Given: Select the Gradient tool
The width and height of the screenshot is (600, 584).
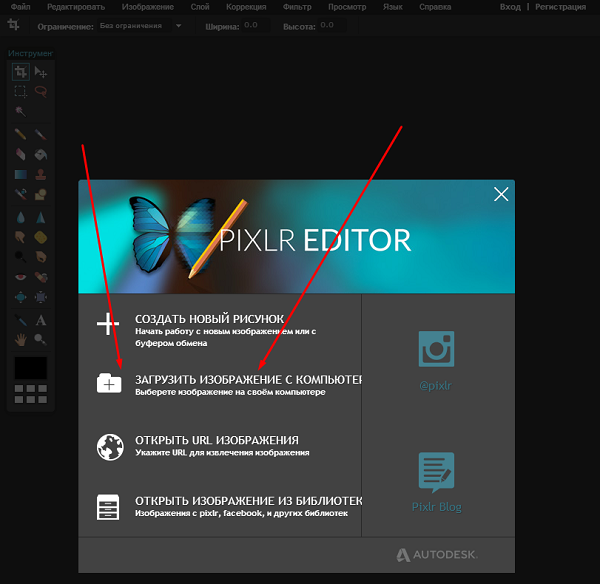Looking at the screenshot, I should point(21,175).
